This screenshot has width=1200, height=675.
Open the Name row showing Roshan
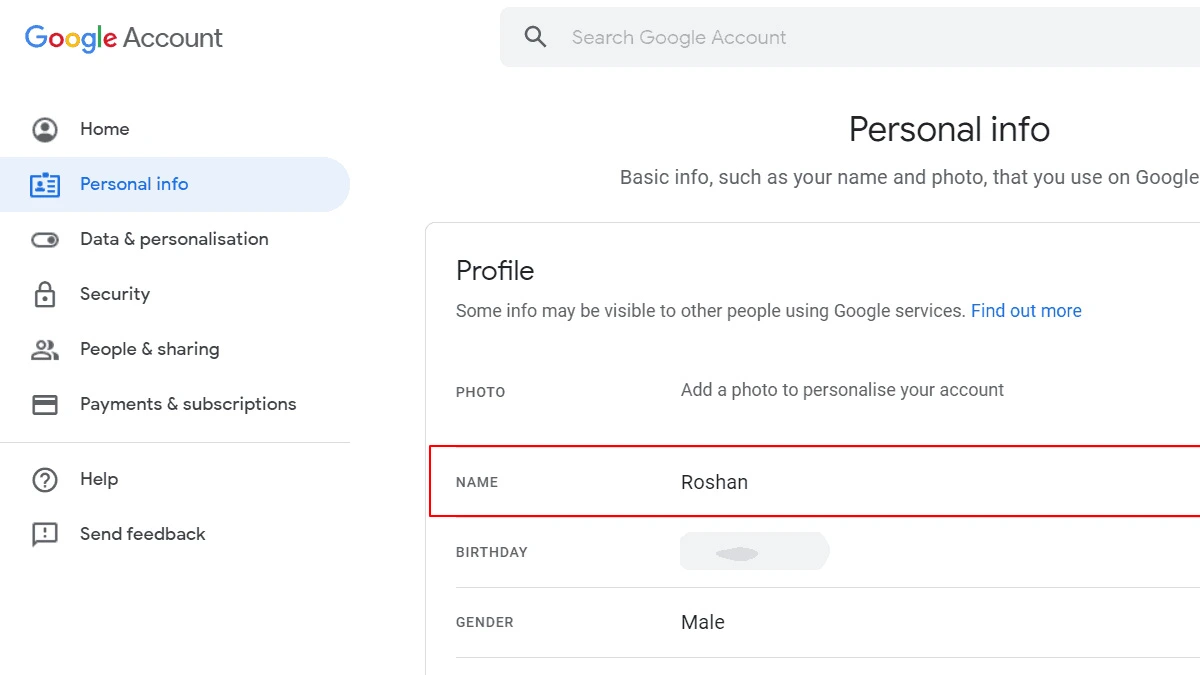coord(815,482)
